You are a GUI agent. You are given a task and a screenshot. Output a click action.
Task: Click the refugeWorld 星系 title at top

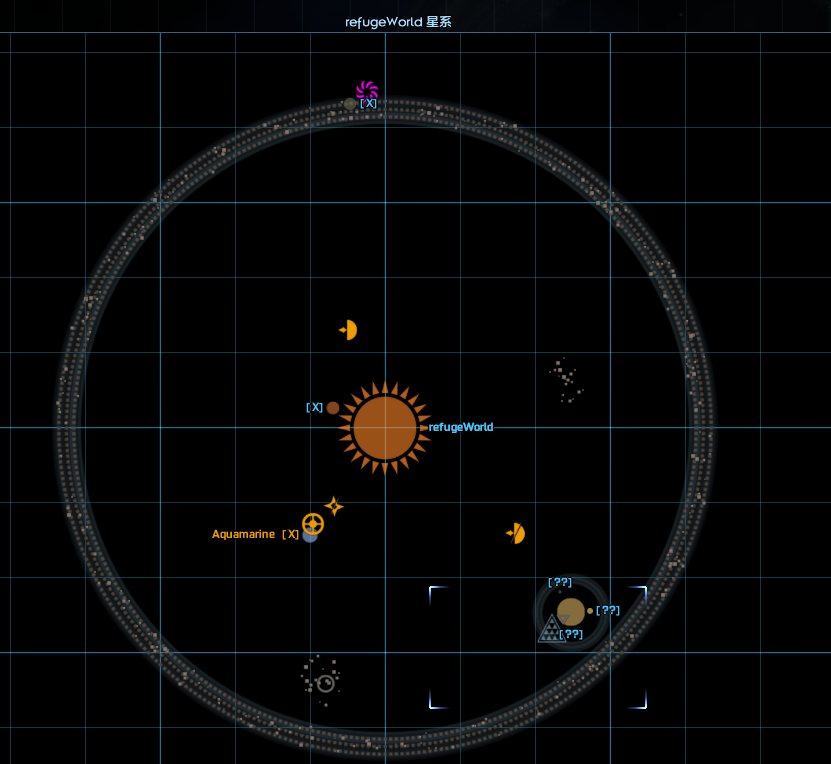coord(398,22)
